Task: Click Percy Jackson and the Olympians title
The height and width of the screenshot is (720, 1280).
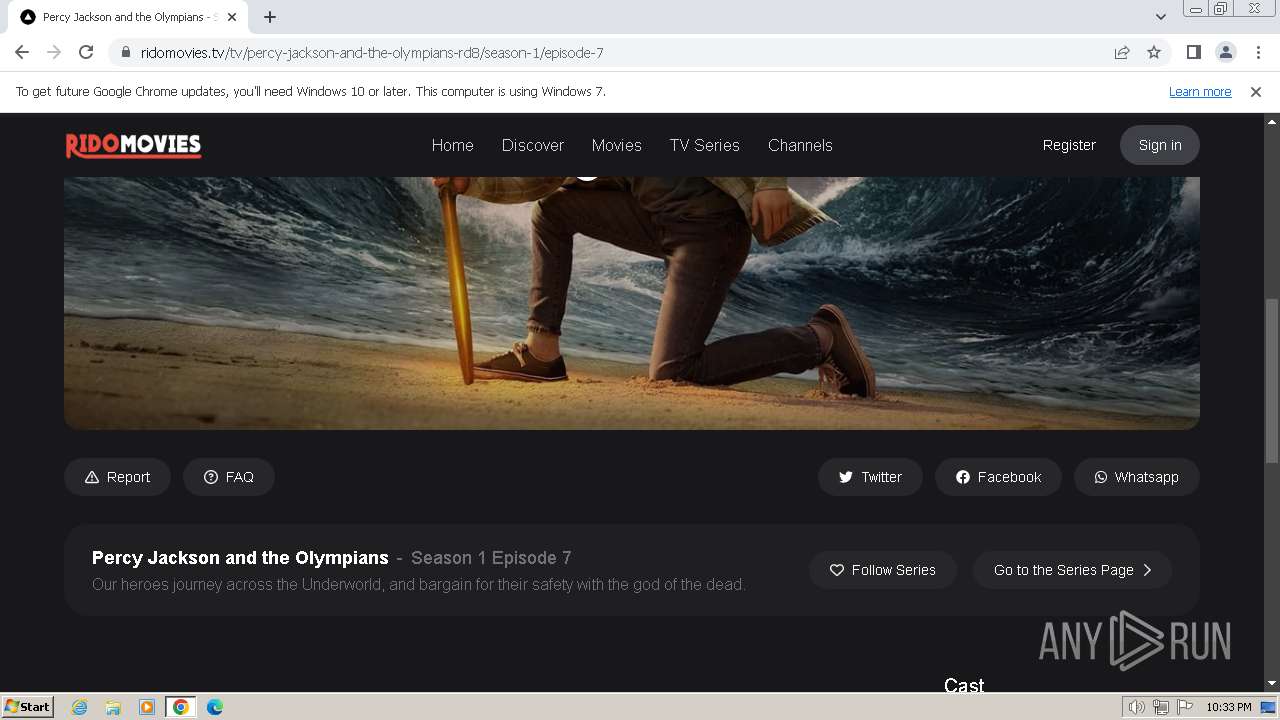Action: tap(240, 558)
